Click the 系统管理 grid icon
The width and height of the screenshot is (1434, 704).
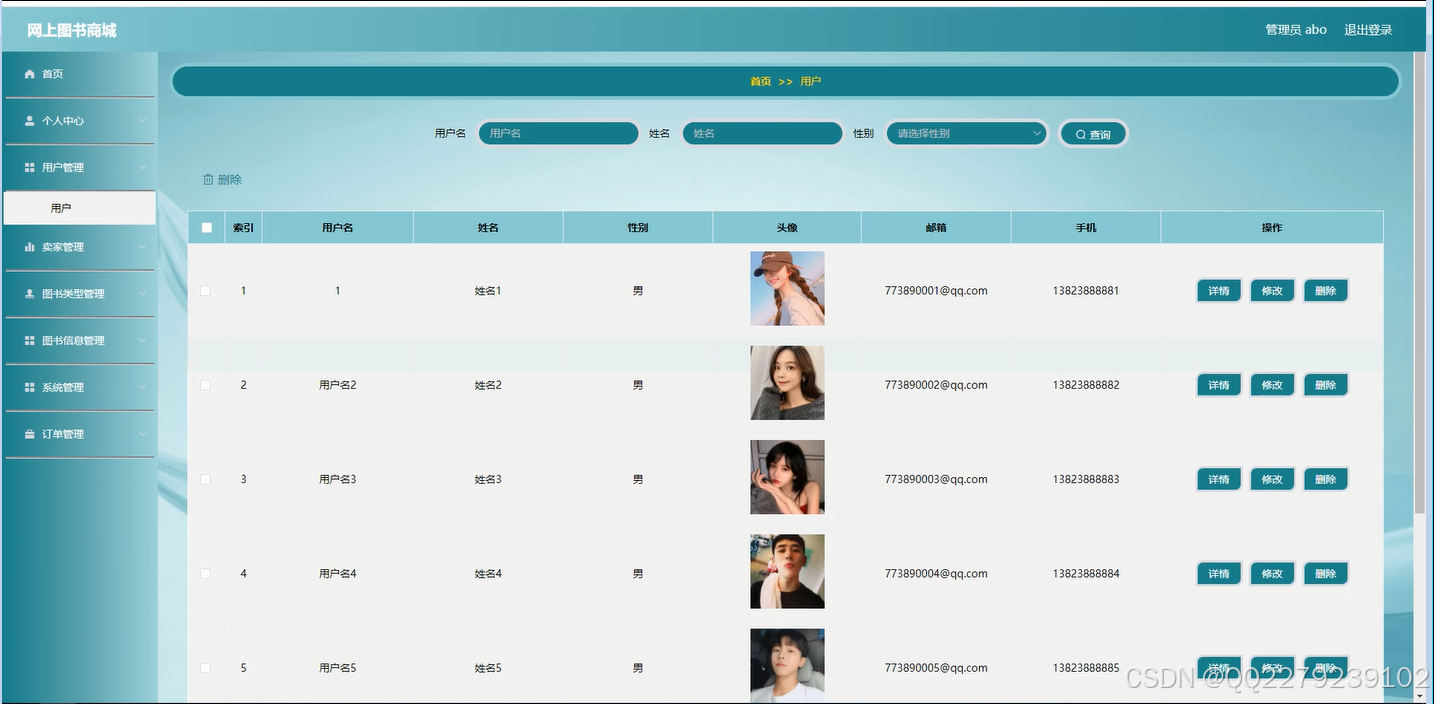[x=29, y=387]
